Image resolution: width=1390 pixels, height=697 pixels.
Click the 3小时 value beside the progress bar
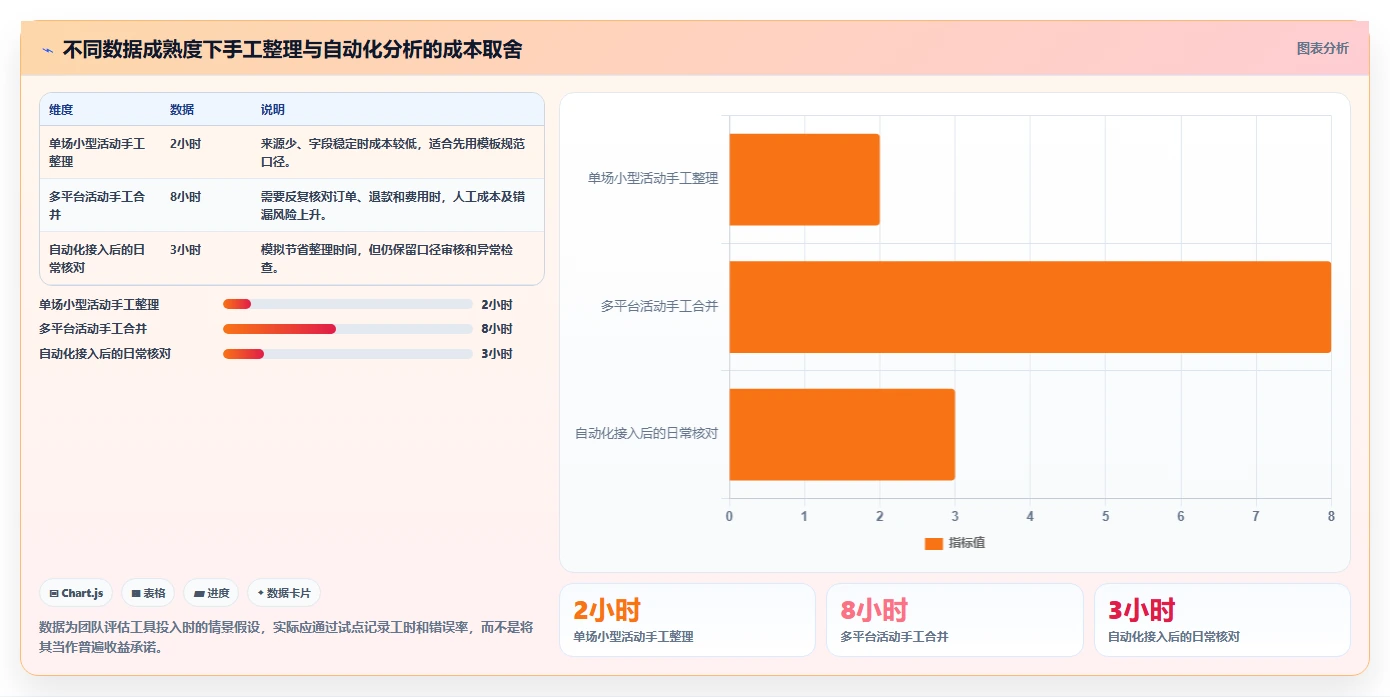tap(497, 354)
